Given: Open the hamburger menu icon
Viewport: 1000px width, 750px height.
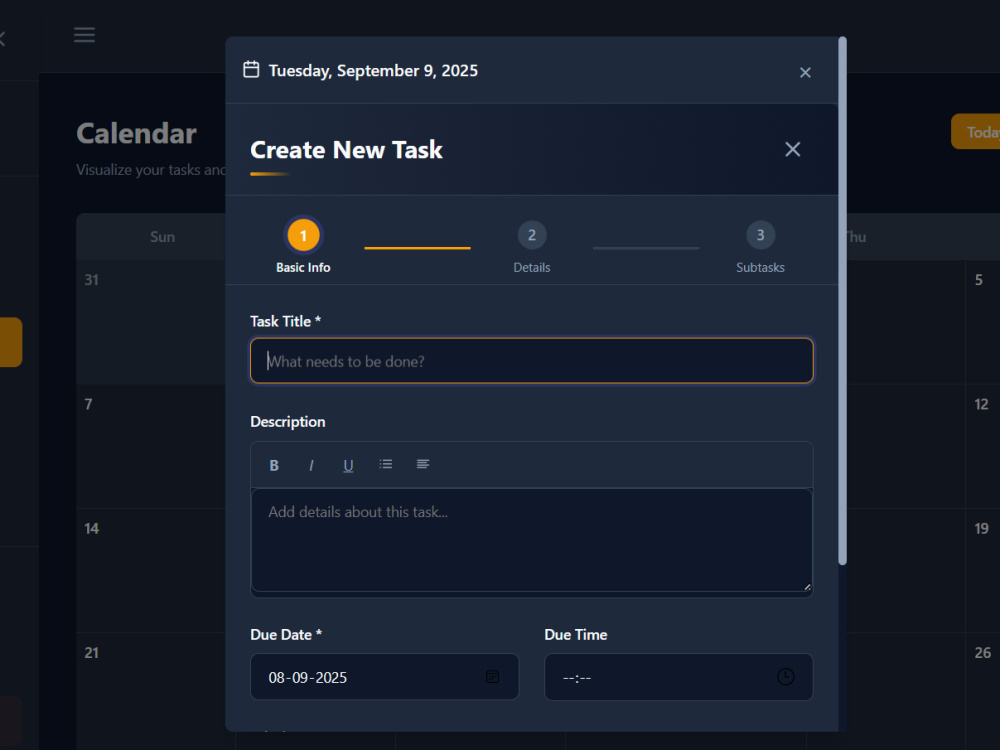Looking at the screenshot, I should pyautogui.click(x=84, y=35).
